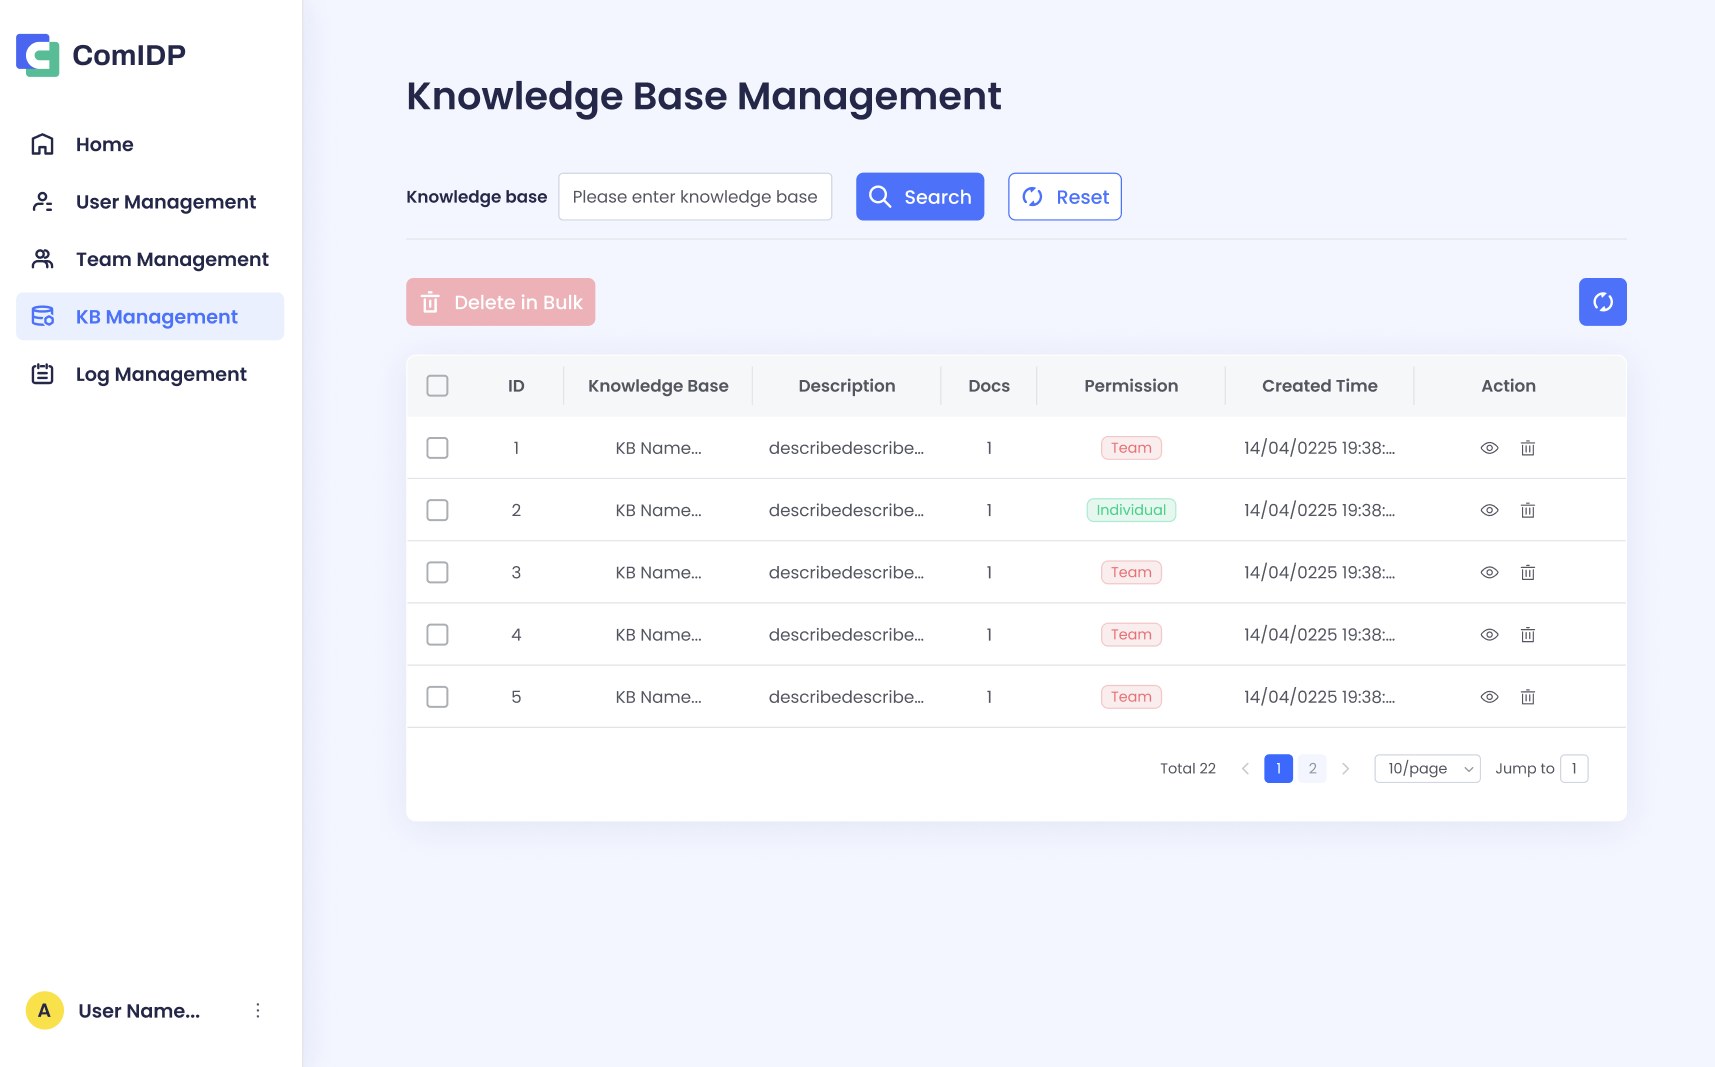Go to next page with right chevron

(x=1345, y=768)
